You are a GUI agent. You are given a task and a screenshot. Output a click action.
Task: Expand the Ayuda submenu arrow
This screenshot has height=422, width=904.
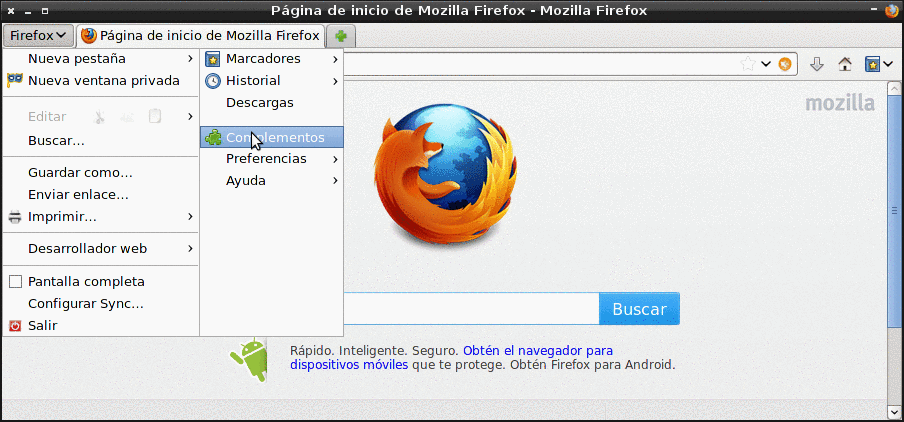point(335,180)
